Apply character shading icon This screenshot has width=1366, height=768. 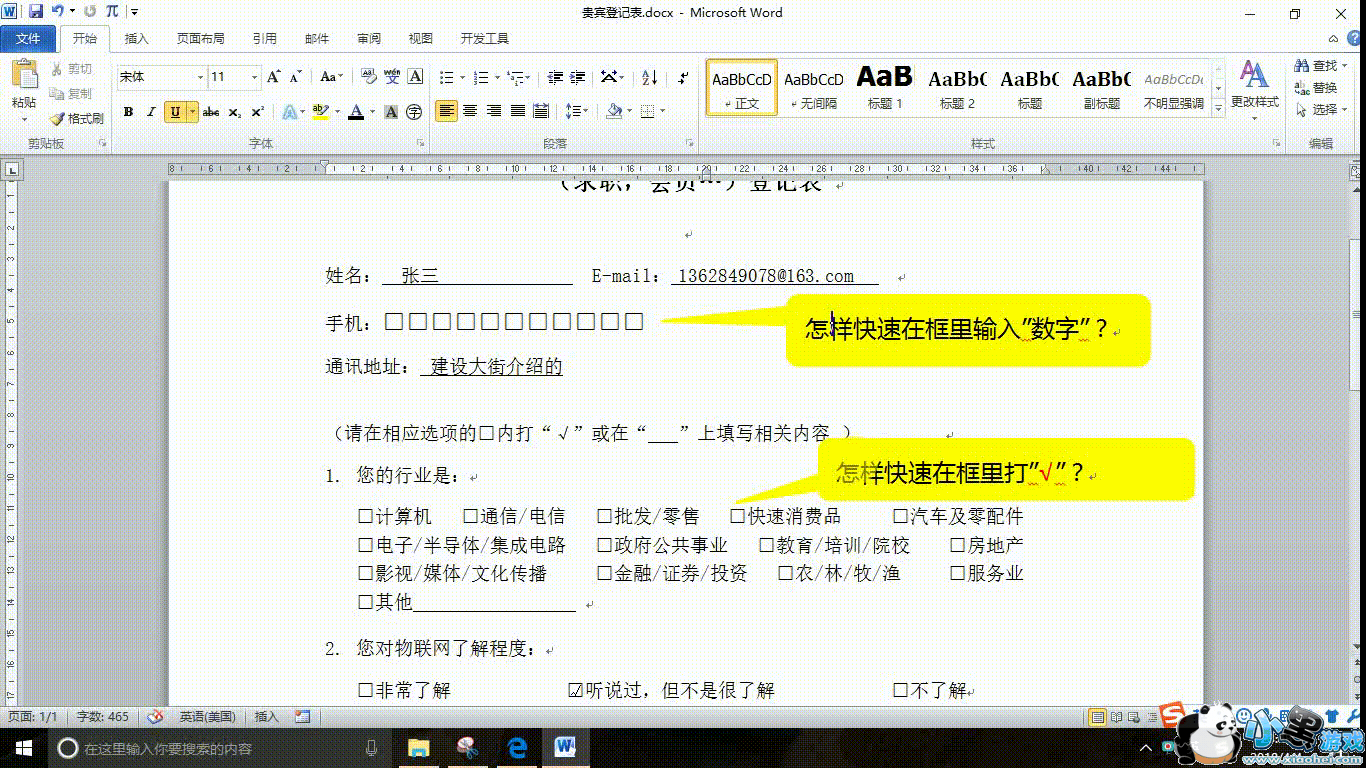[391, 112]
